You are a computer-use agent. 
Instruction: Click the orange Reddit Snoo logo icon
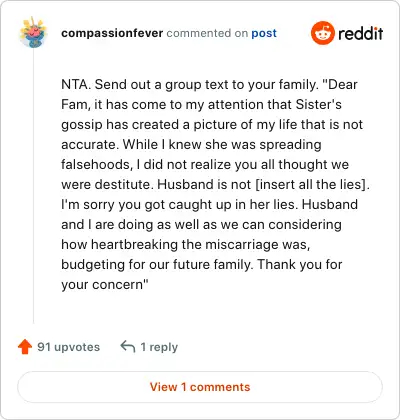[x=322, y=33]
